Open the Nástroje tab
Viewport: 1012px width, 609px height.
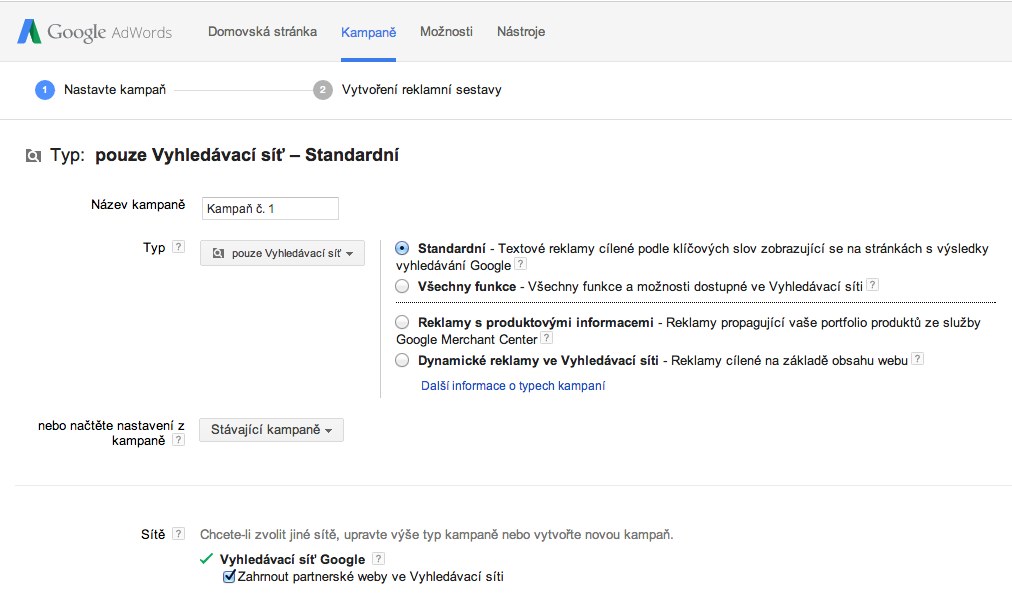pyautogui.click(x=521, y=32)
